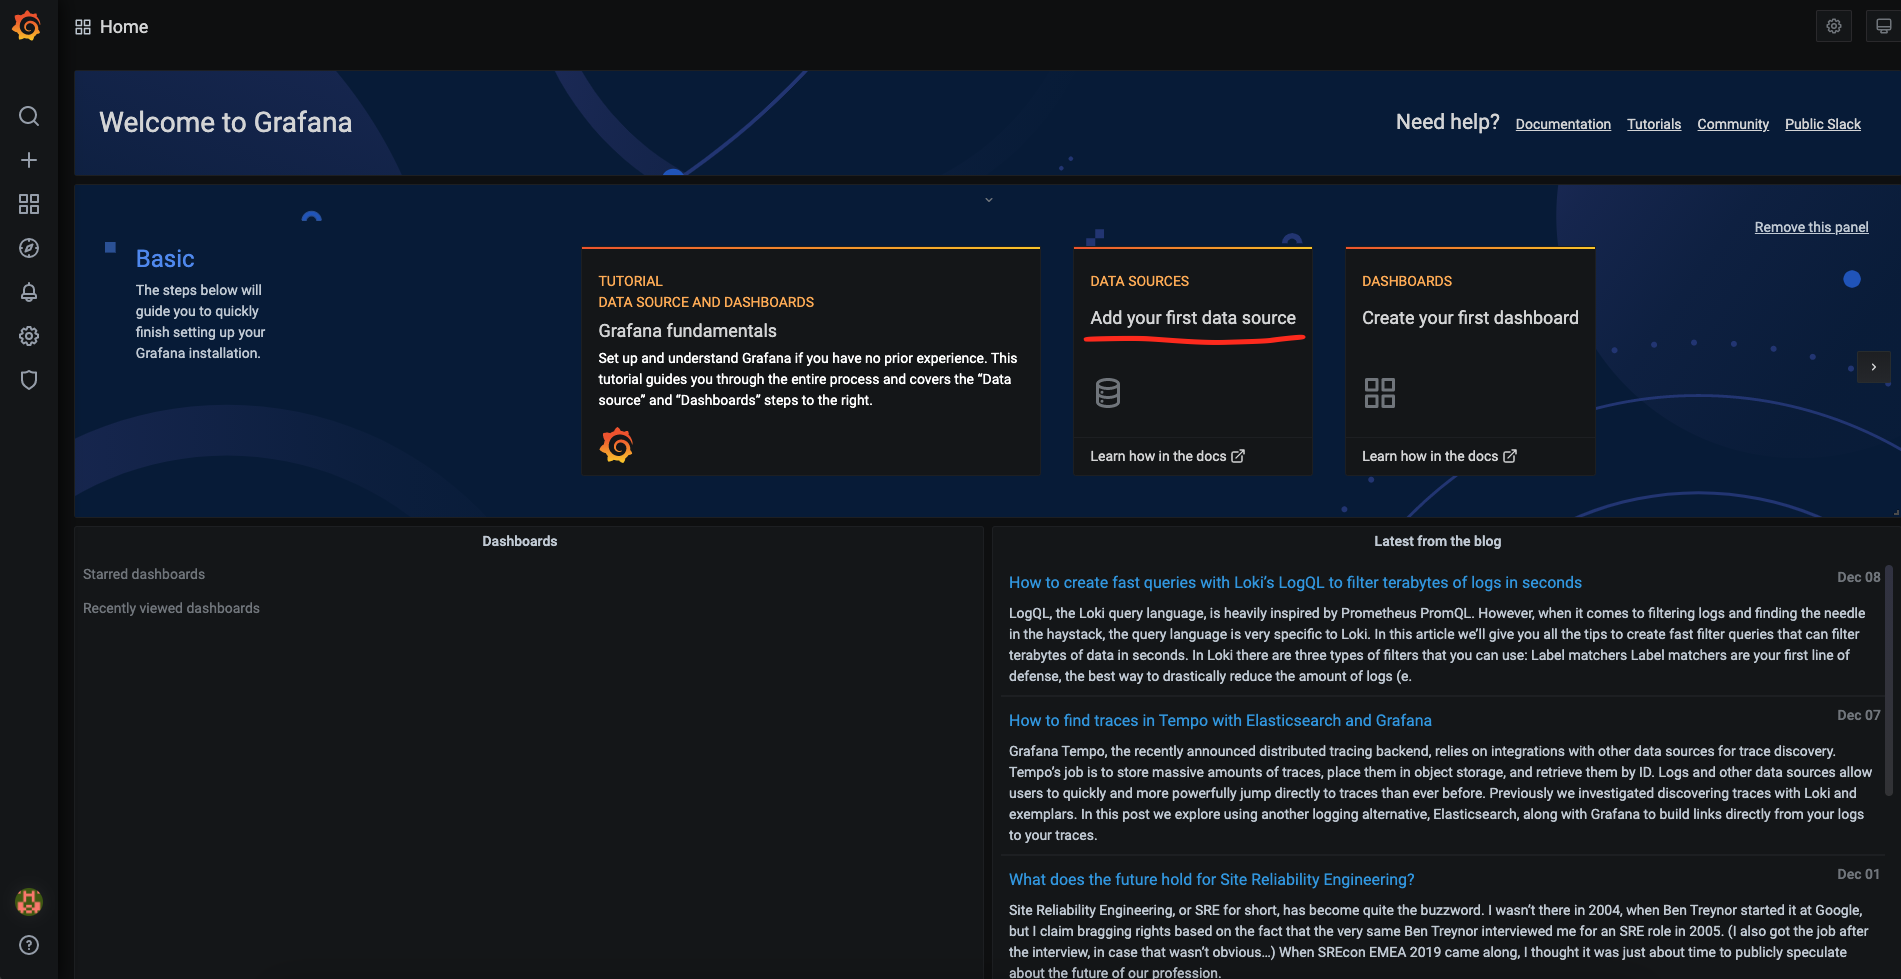1901x979 pixels.
Task: Open the Create plus menu
Action: [29, 160]
